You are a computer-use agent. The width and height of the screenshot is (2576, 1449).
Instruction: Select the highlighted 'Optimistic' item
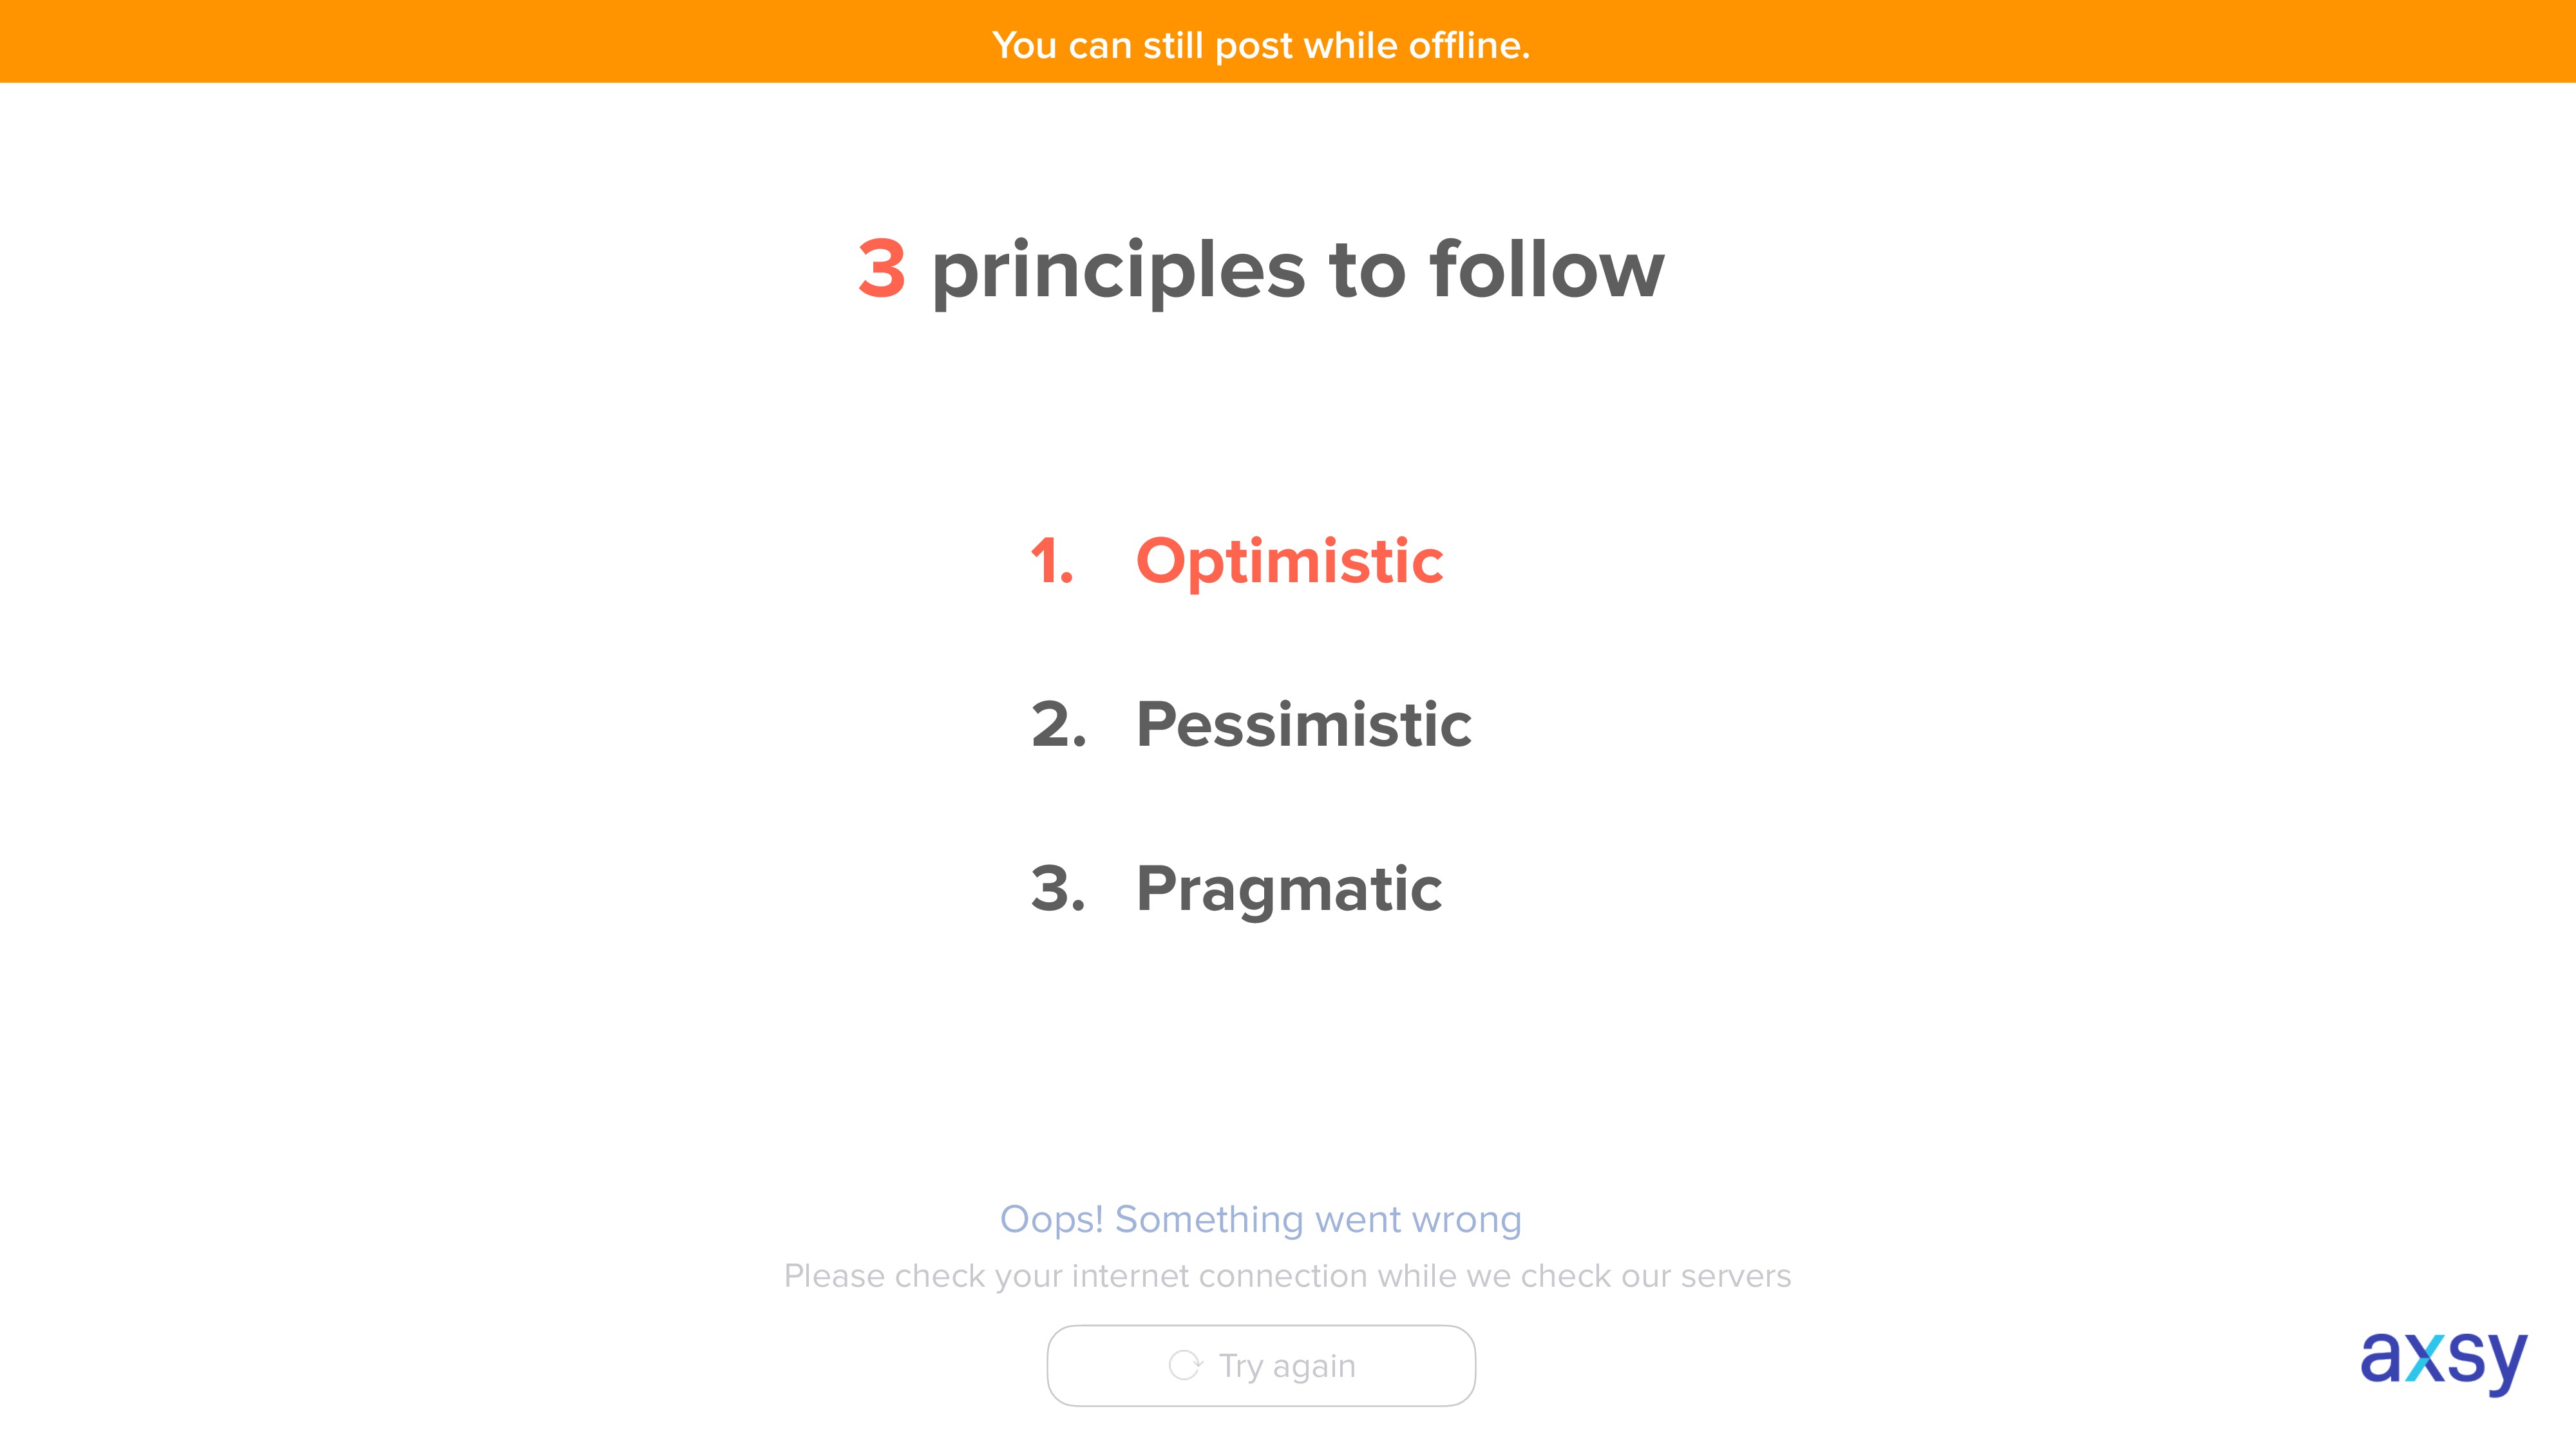(1289, 563)
